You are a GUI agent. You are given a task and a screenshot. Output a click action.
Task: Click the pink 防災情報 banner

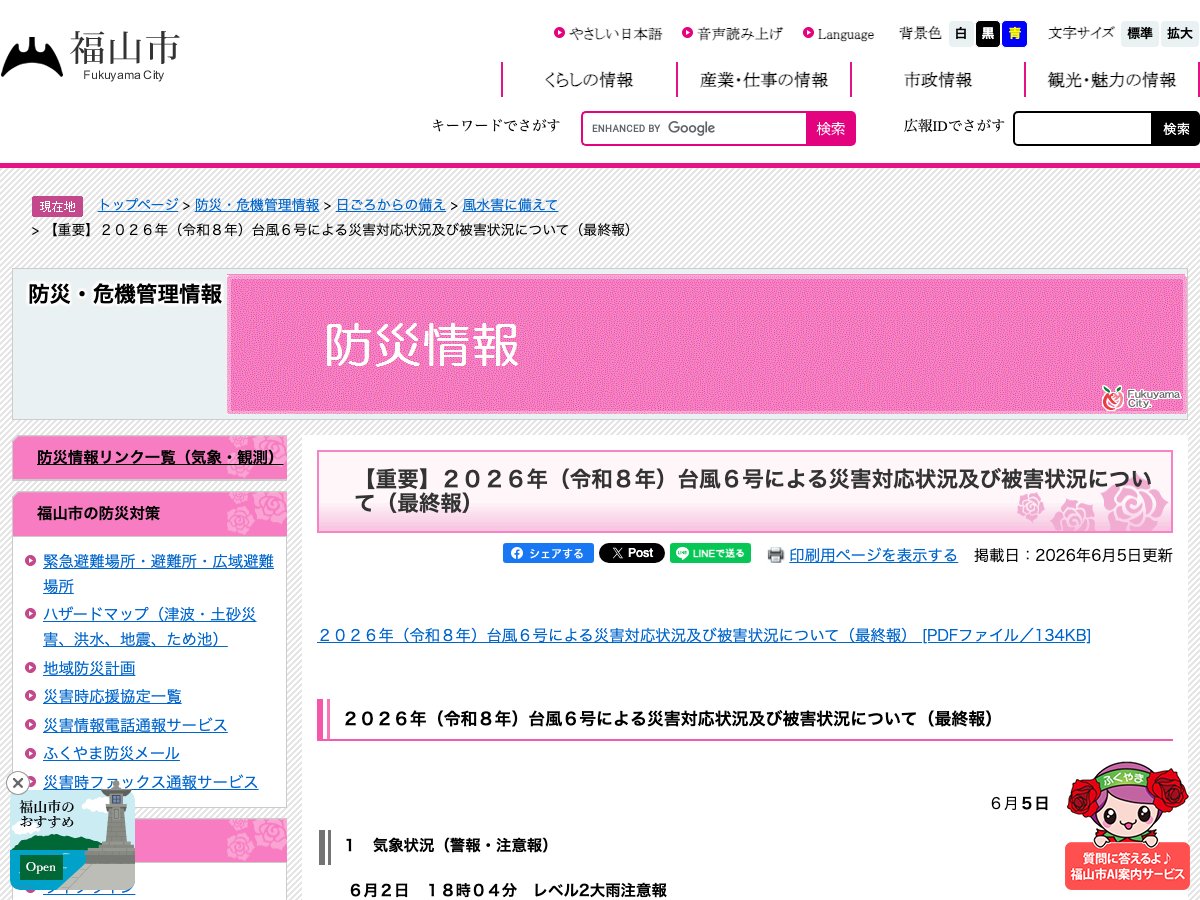point(707,344)
